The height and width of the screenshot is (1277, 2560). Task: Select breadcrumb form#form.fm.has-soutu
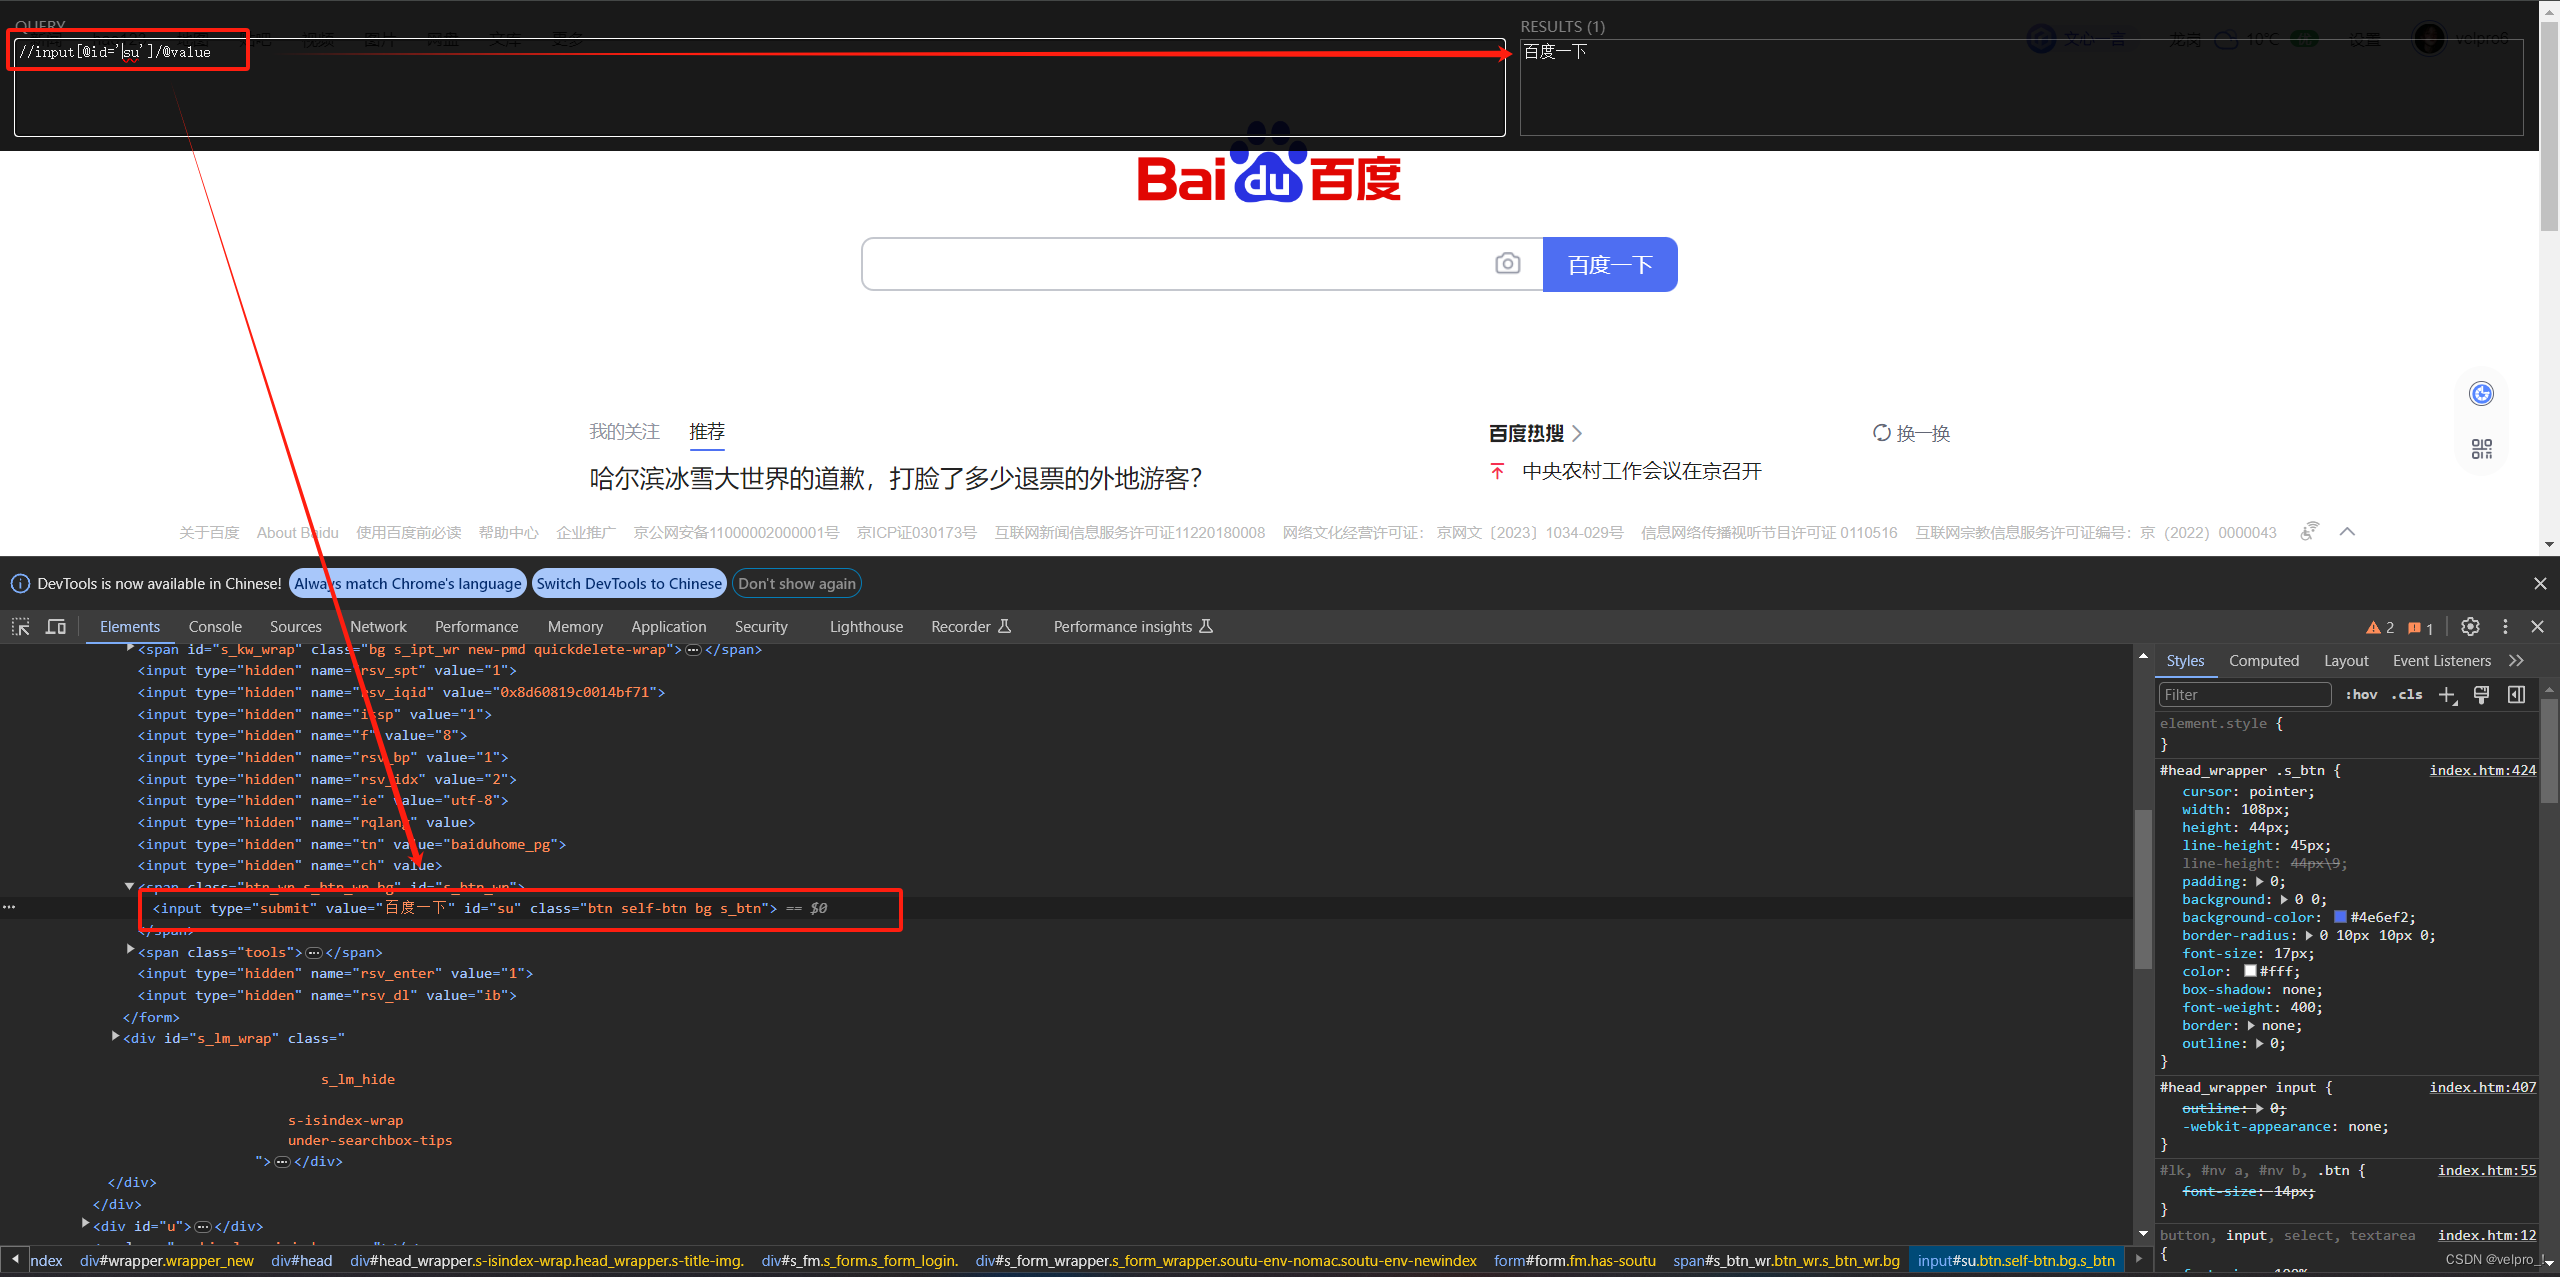pos(1575,1261)
